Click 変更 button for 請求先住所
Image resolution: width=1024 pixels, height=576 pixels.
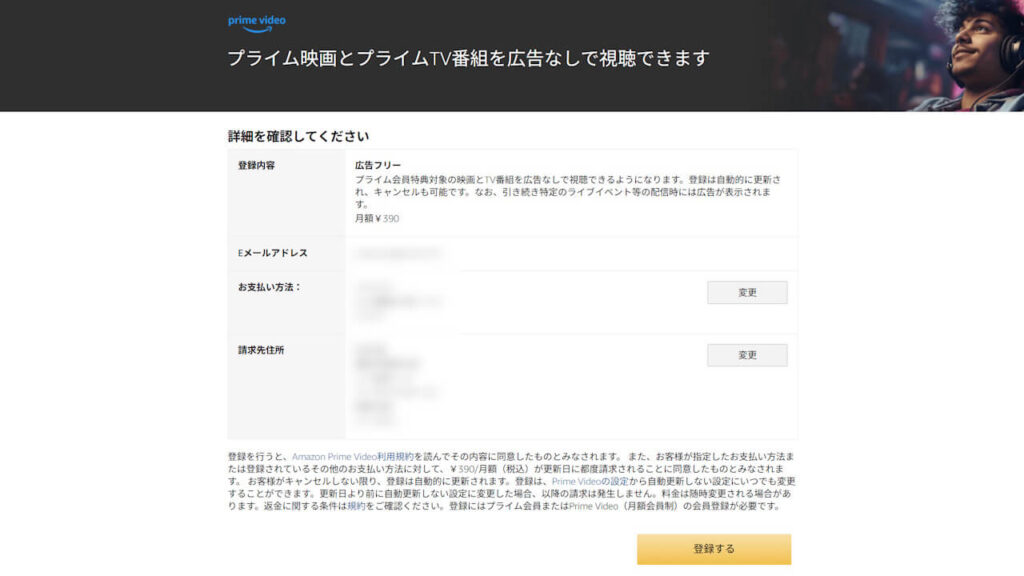click(x=747, y=355)
